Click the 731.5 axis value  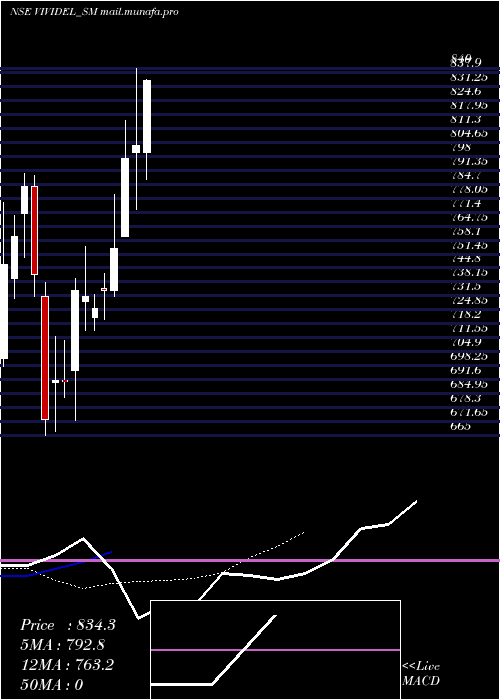click(466, 286)
